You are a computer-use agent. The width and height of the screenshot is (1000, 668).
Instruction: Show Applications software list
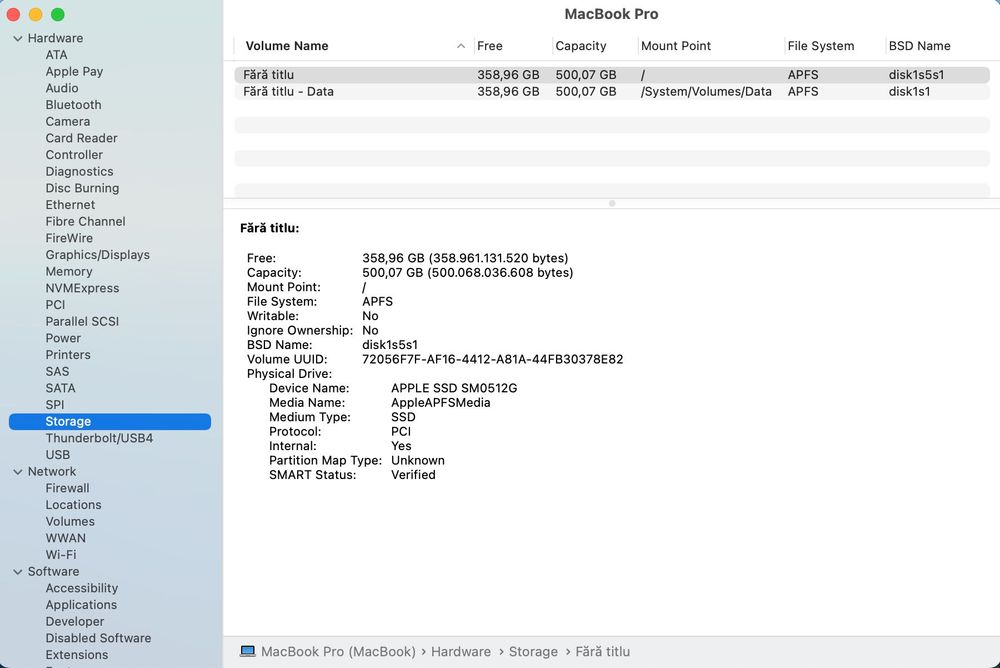81,605
